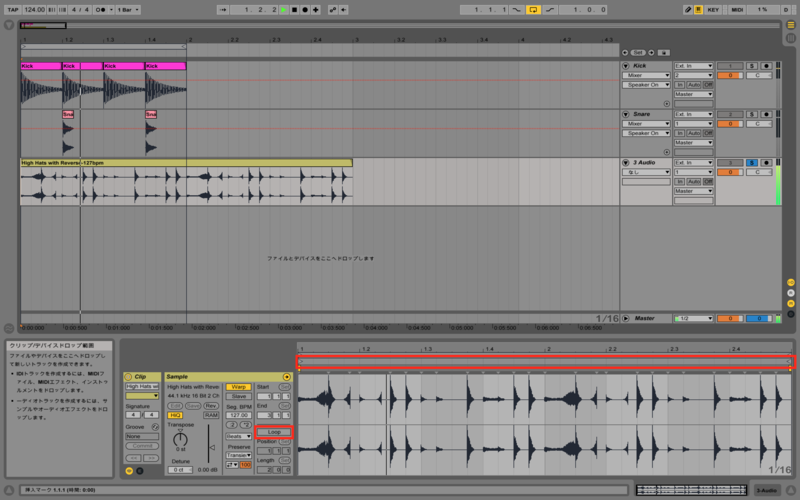Toggle the yellow arrangement Loop switch
The height and width of the screenshot is (500, 800).
pos(533,10)
